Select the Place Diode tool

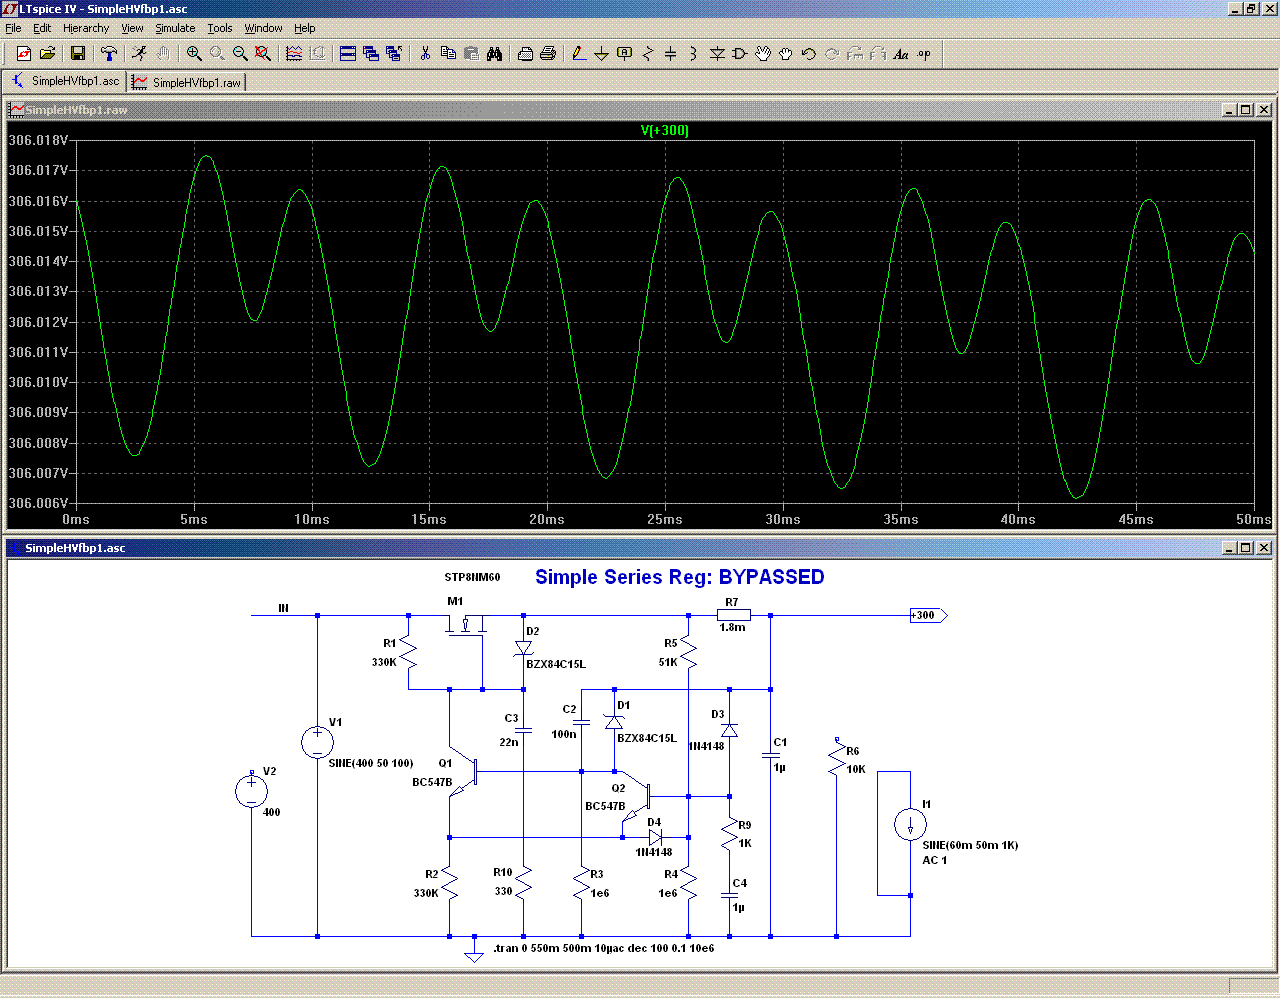pos(717,54)
